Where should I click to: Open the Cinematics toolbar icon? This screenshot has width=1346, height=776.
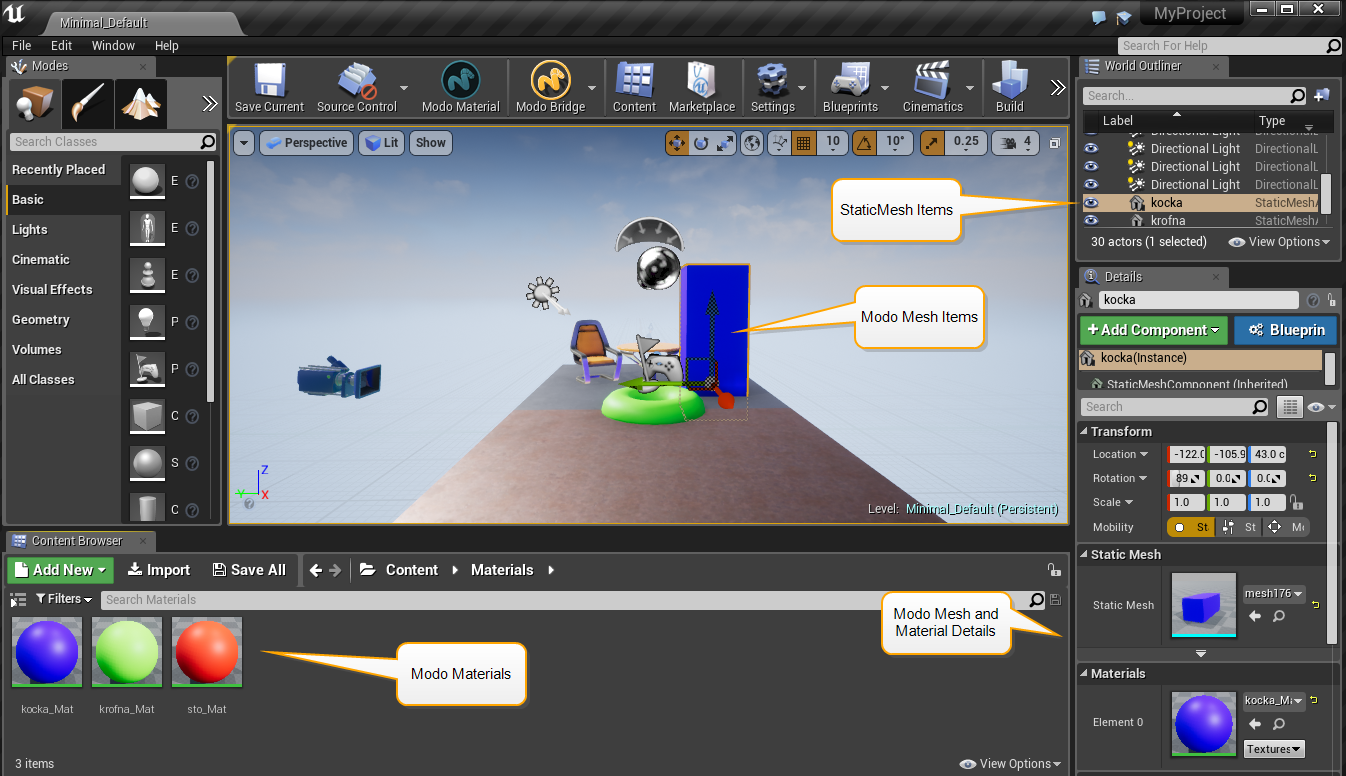(932, 87)
